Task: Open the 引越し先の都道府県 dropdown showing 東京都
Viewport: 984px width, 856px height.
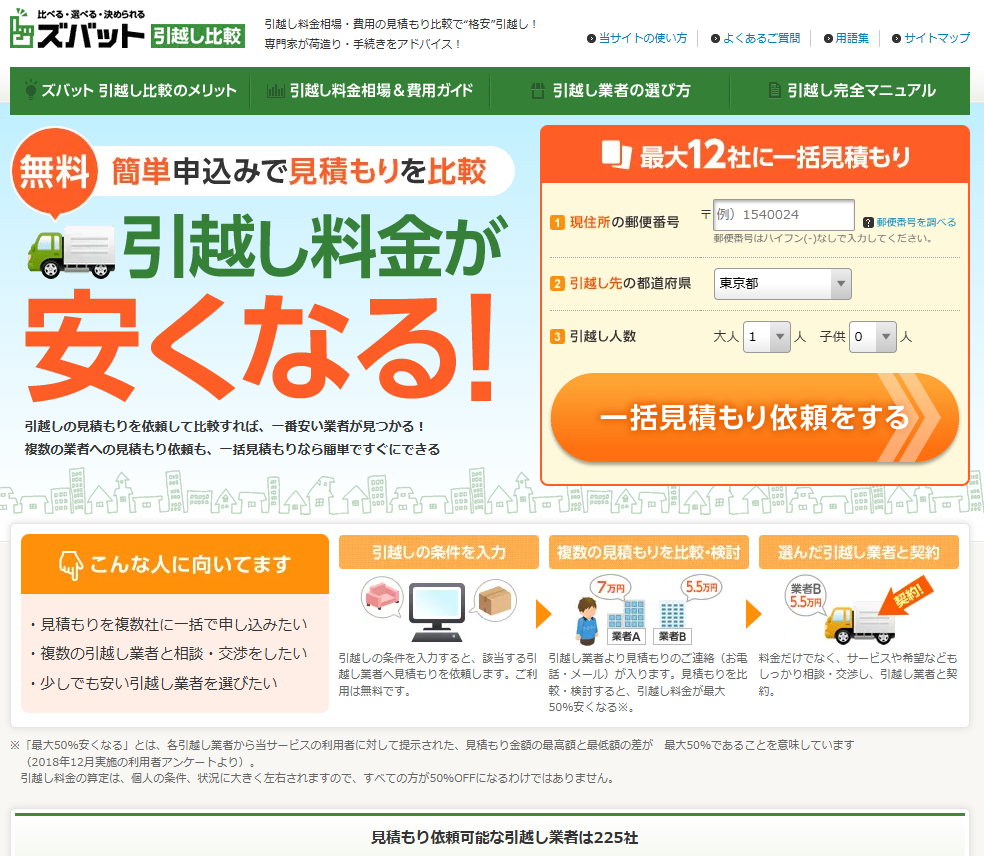Action: click(x=783, y=284)
